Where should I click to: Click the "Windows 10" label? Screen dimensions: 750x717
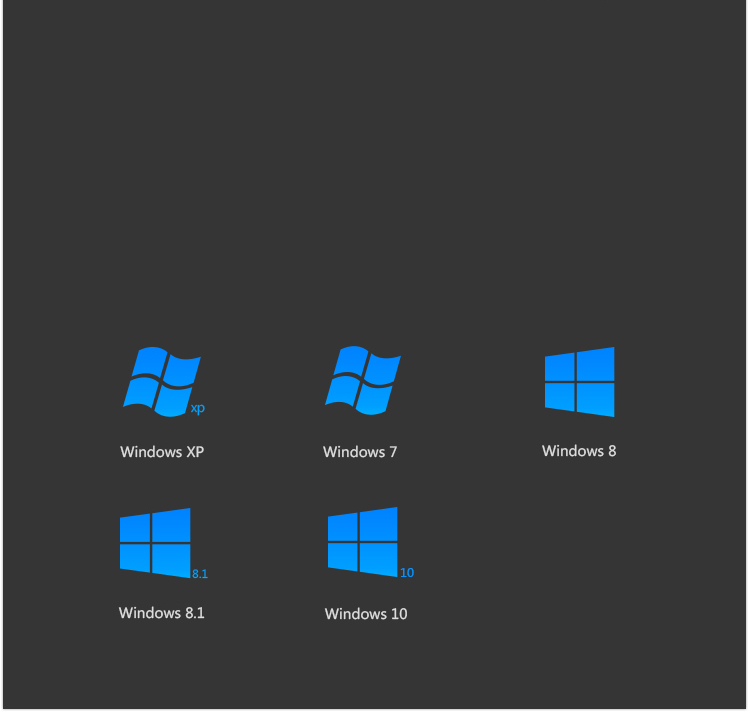(x=366, y=614)
